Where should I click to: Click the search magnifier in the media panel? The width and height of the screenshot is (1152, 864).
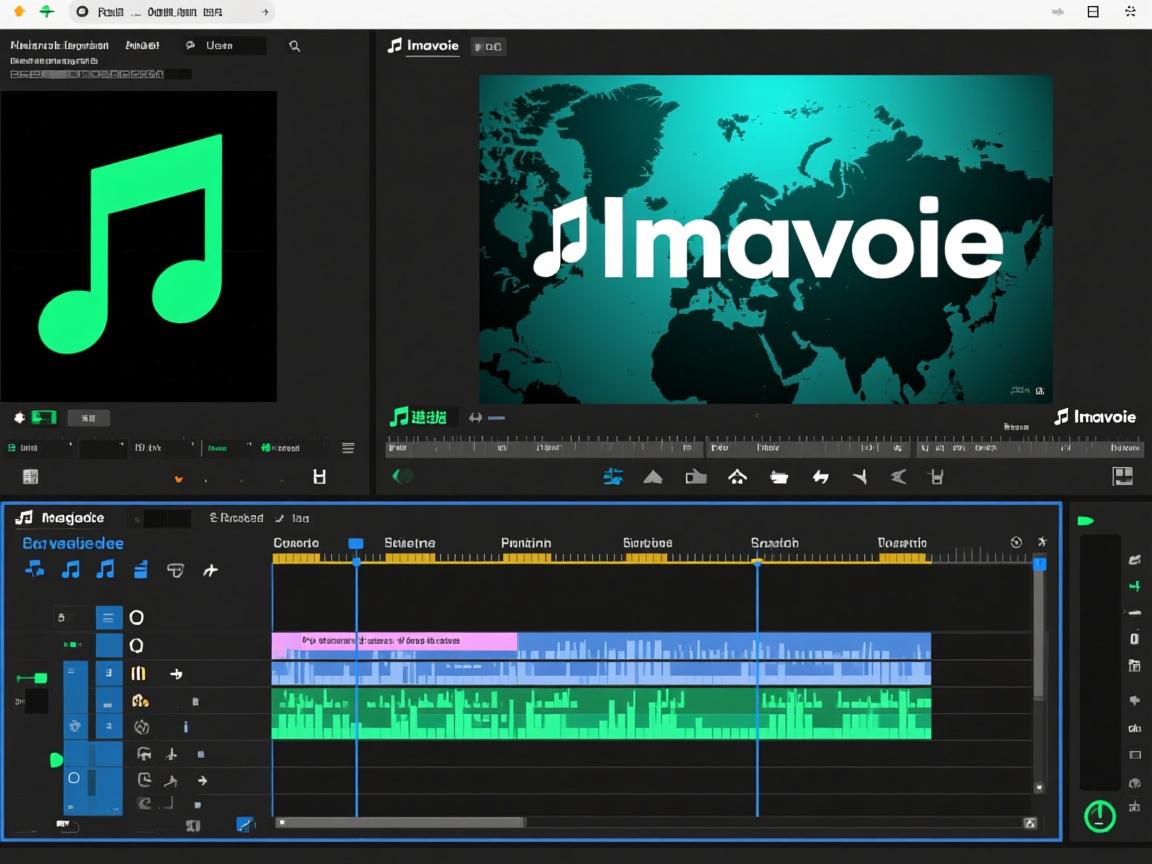(x=294, y=46)
